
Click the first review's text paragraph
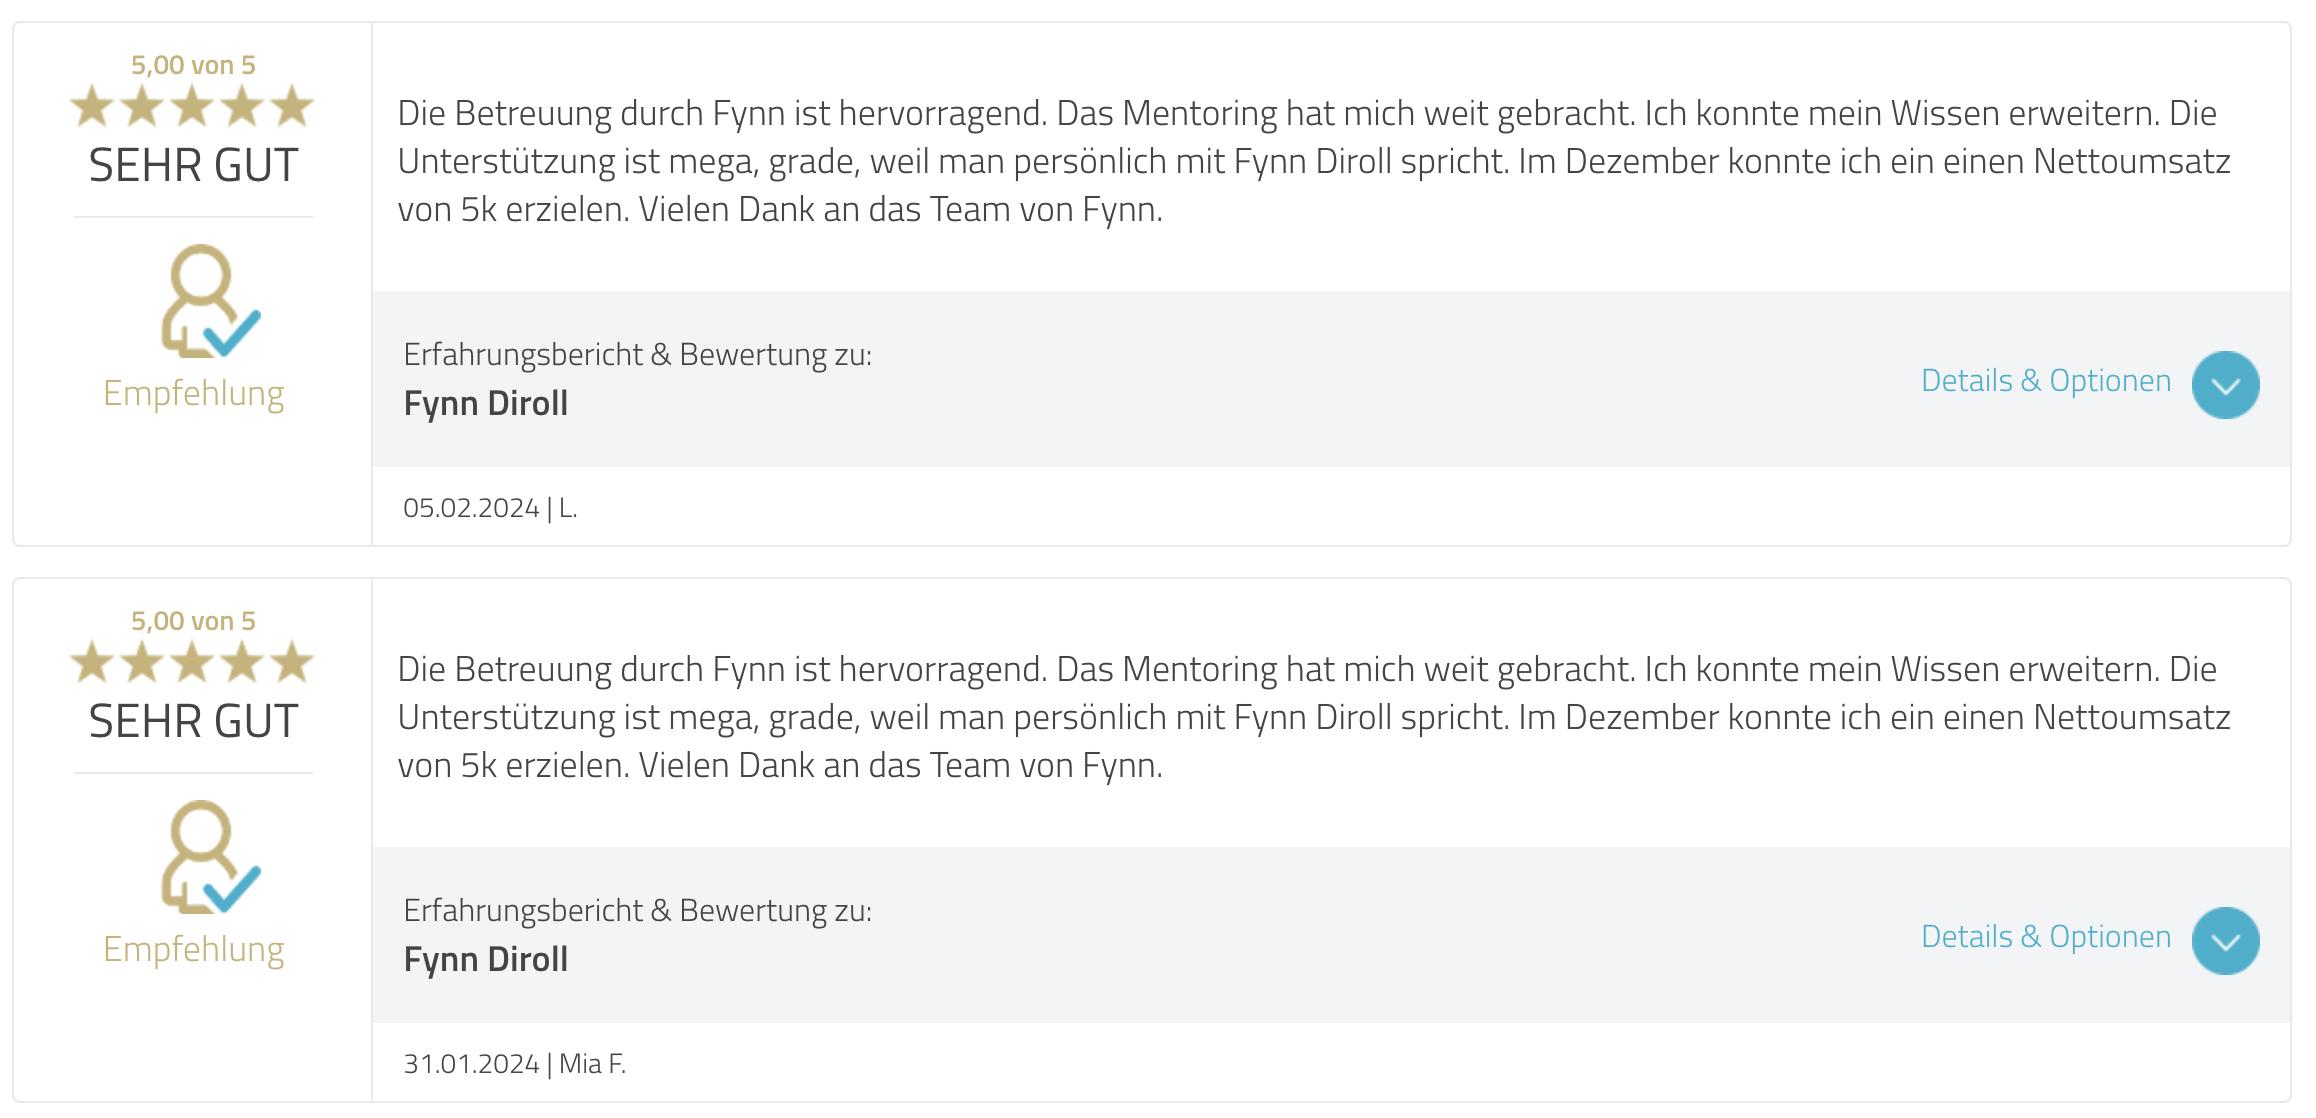point(1314,161)
